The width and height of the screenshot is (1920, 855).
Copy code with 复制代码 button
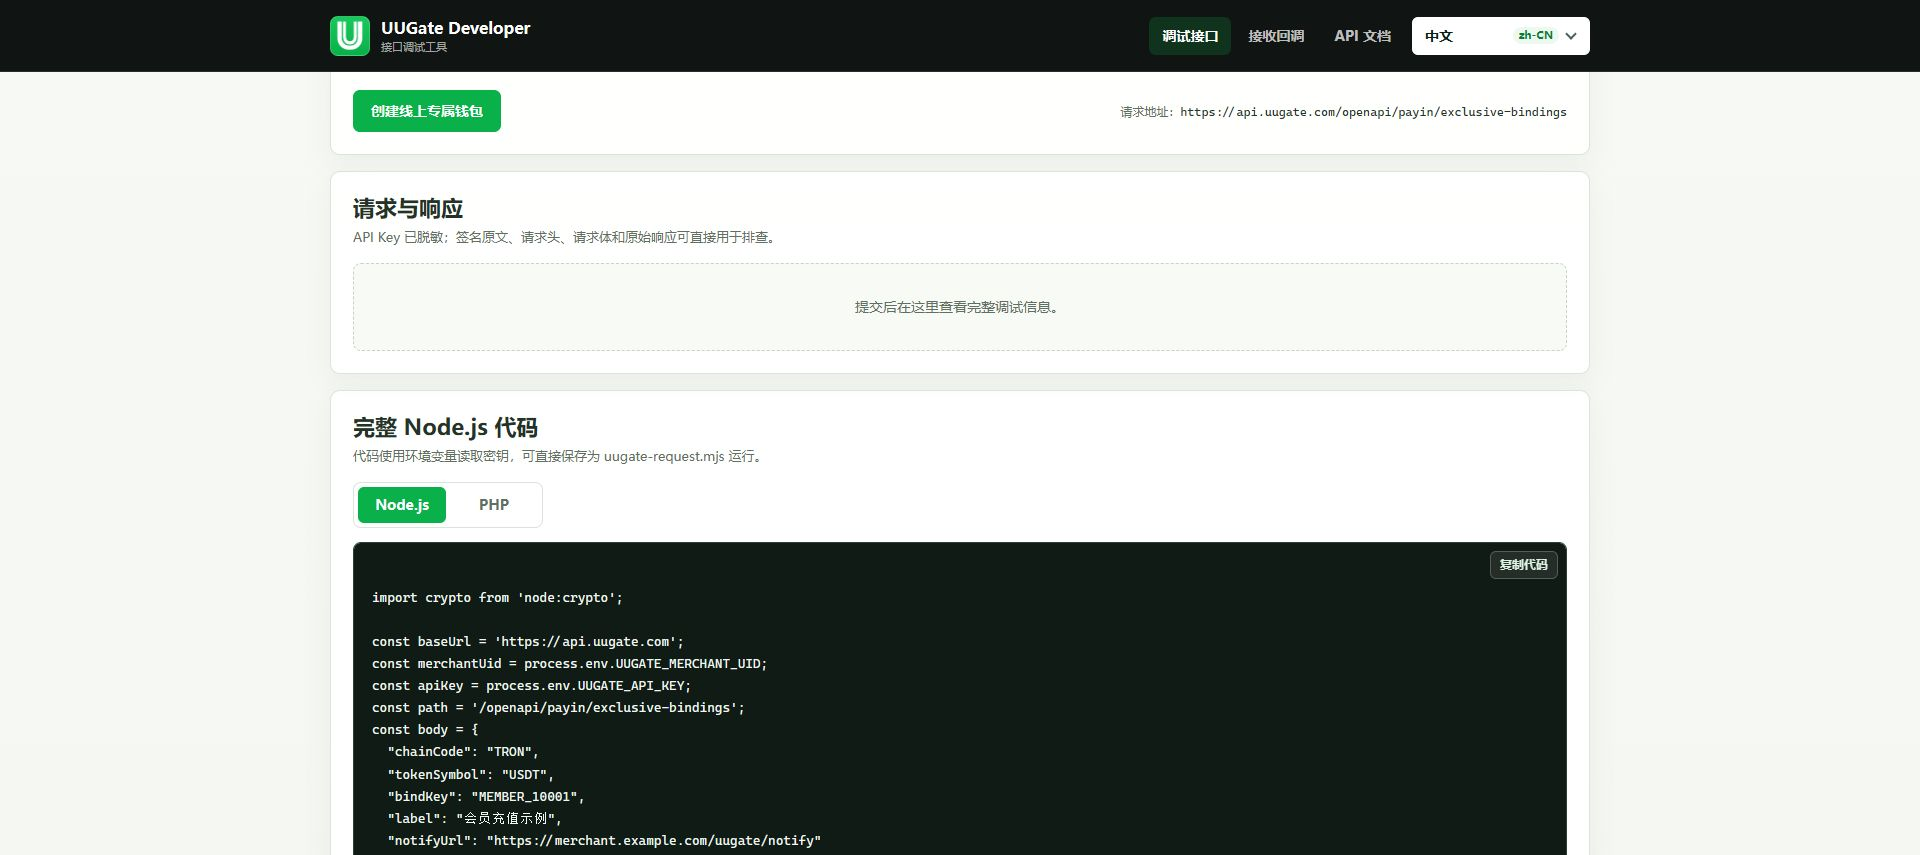click(1523, 565)
